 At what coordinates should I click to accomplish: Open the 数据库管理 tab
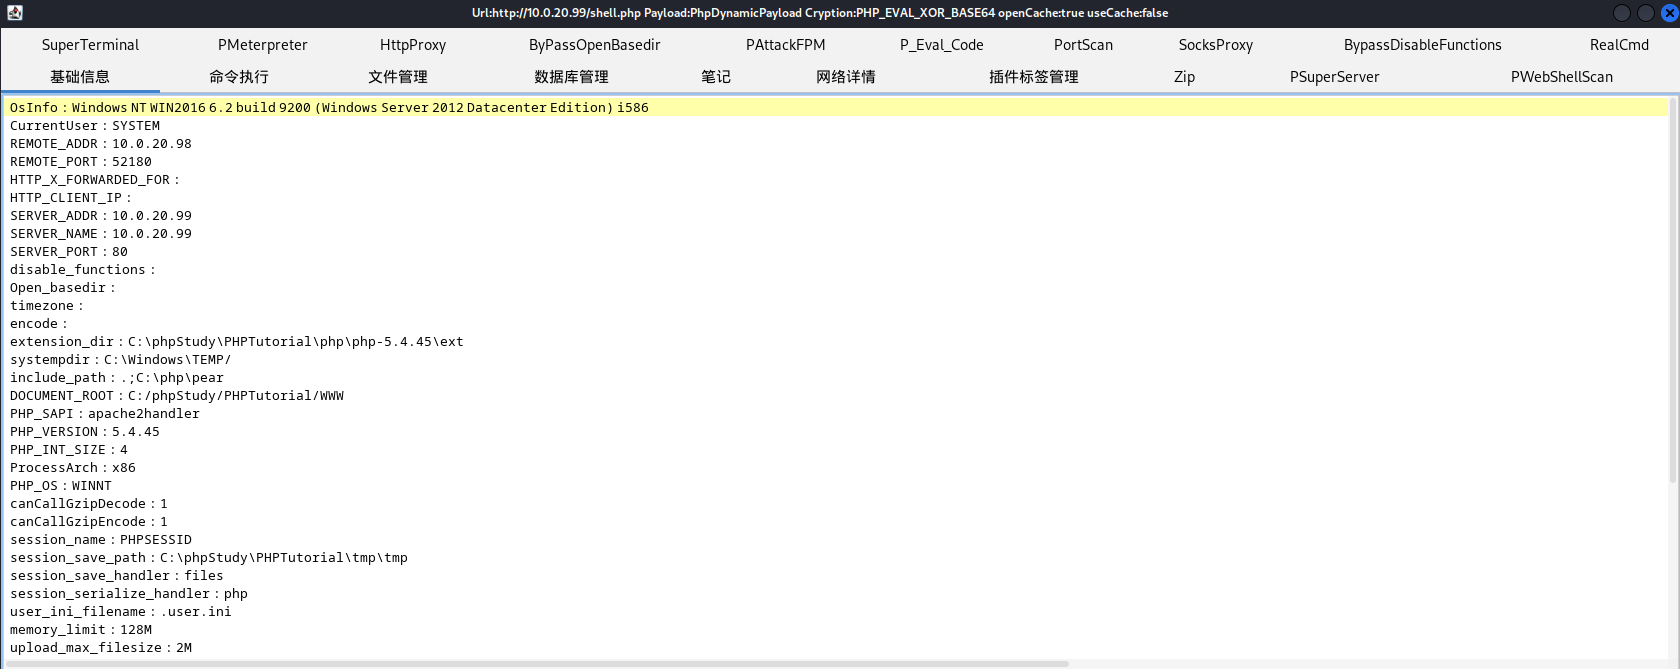[x=571, y=77]
